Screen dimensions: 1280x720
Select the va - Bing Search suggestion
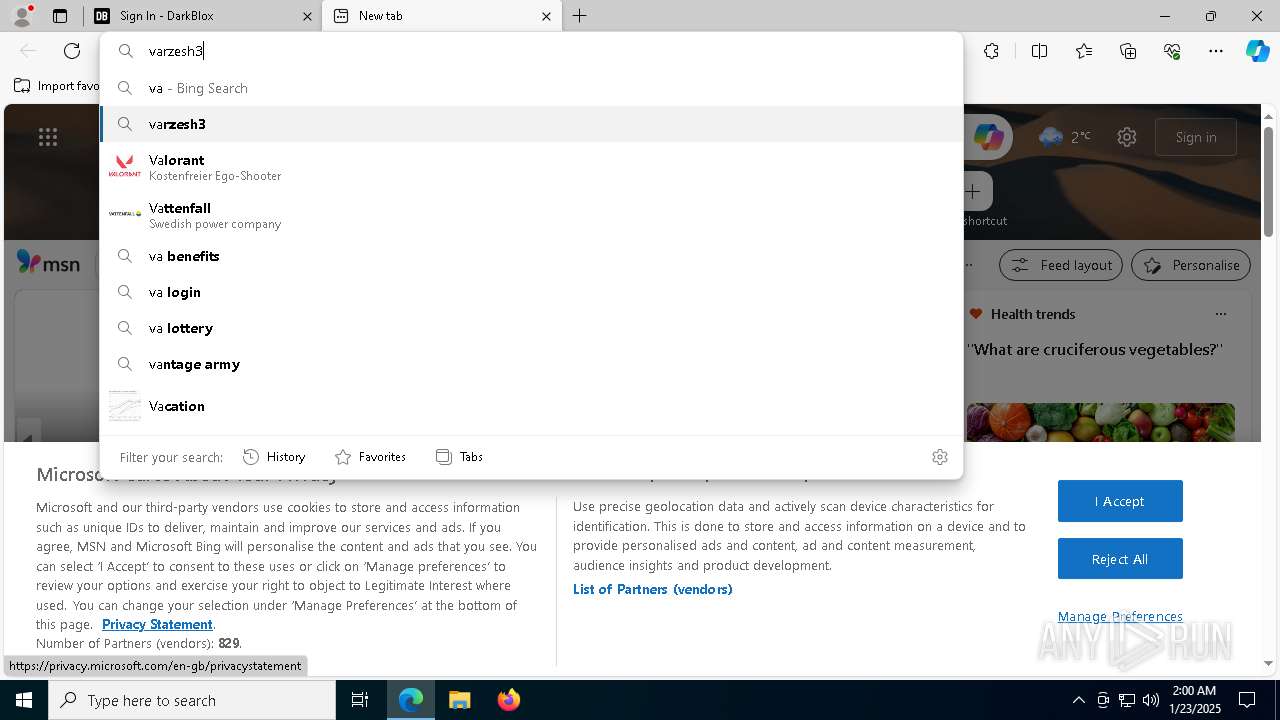tap(531, 88)
